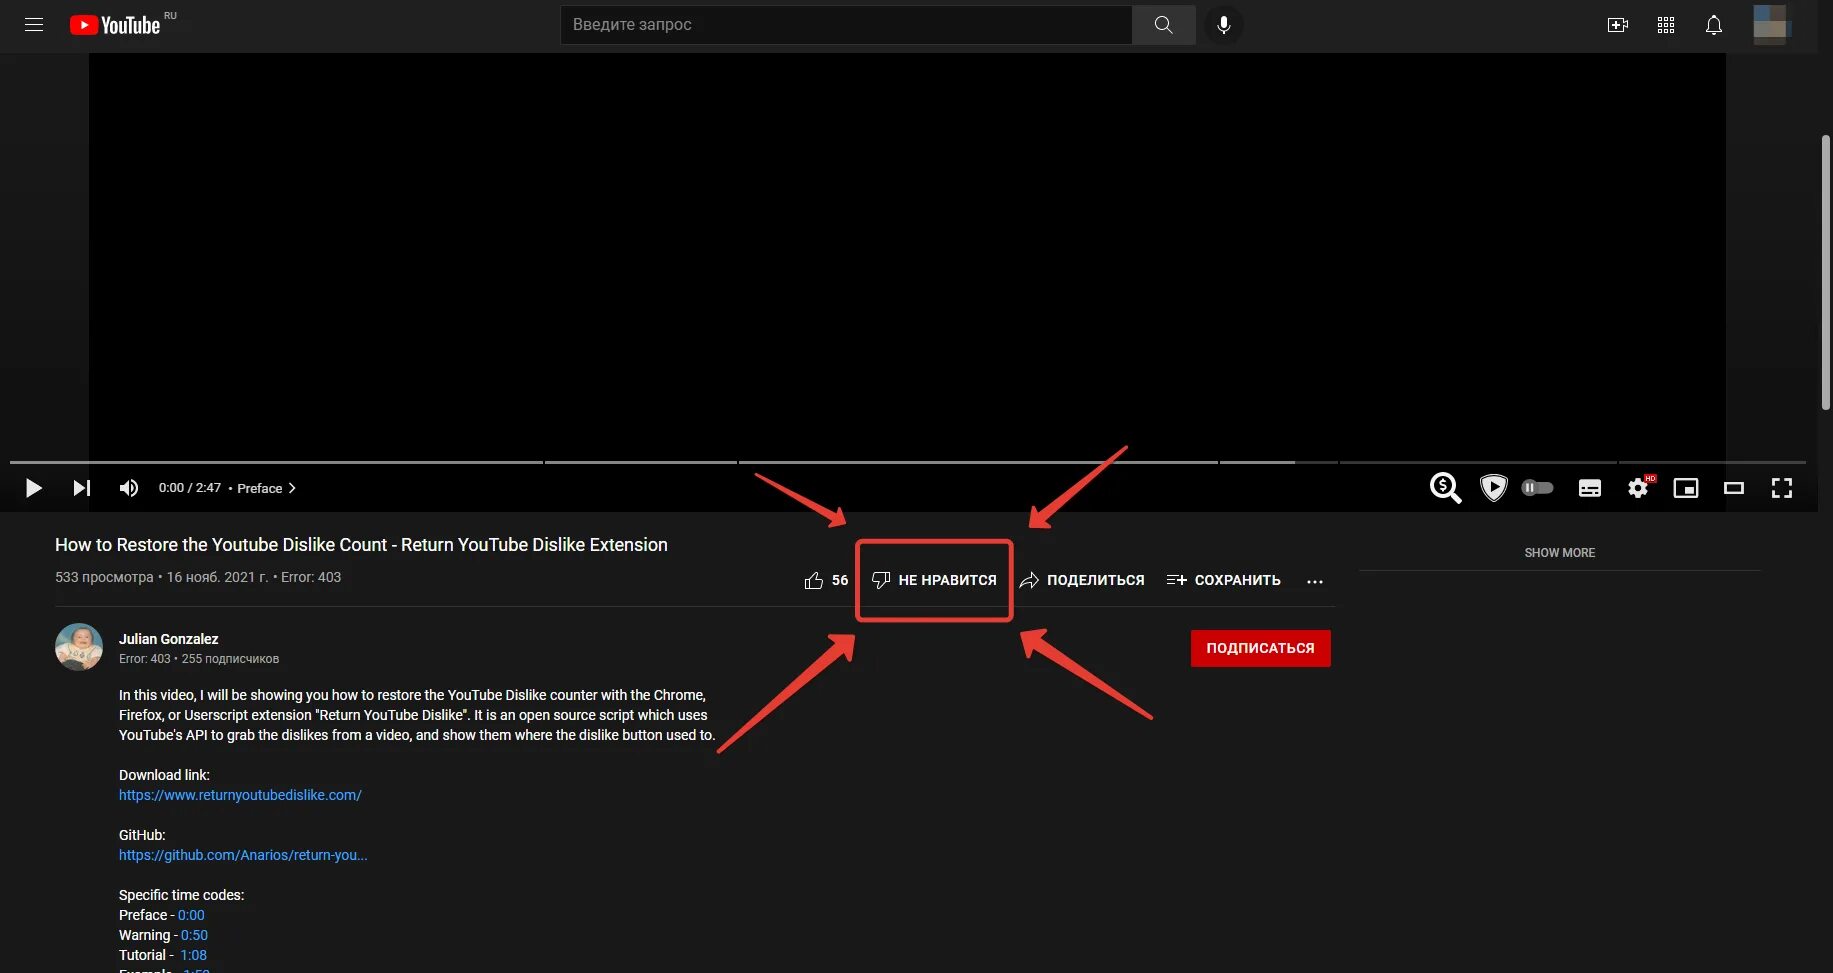1833x973 pixels.
Task: Enable the miniplayer
Action: pyautogui.click(x=1686, y=488)
